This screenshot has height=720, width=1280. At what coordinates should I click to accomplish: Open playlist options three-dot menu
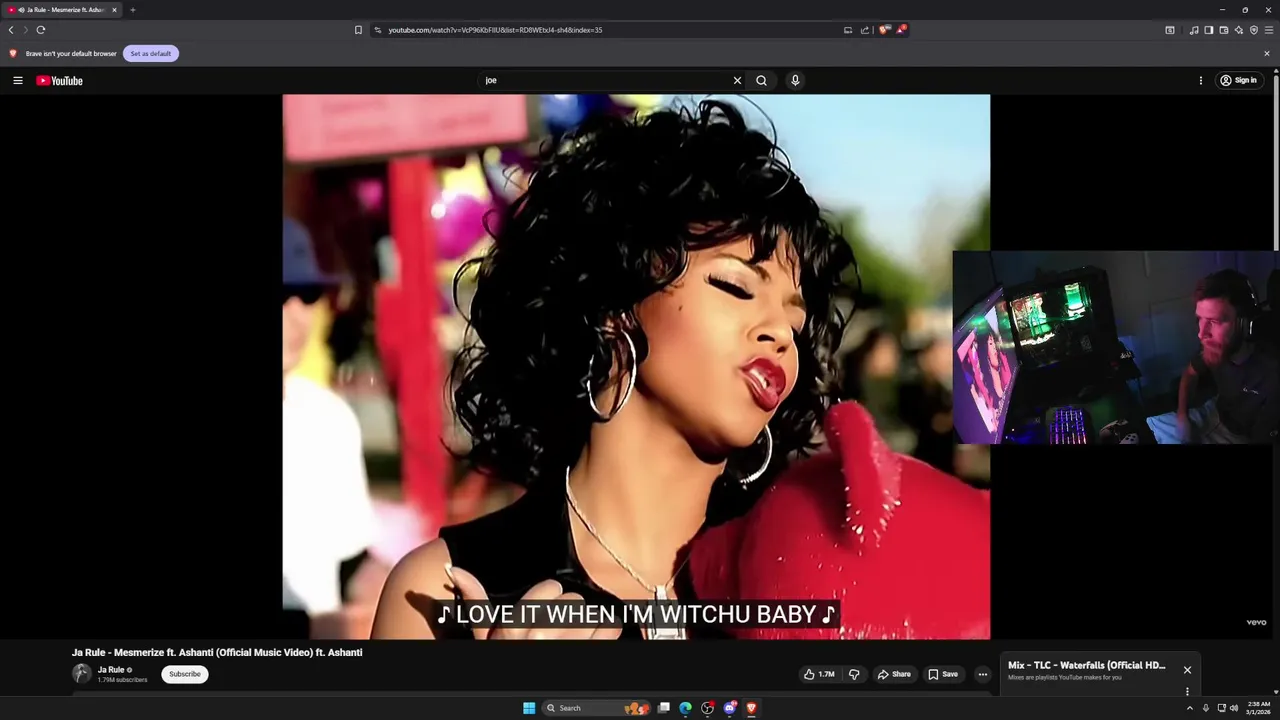1187,691
